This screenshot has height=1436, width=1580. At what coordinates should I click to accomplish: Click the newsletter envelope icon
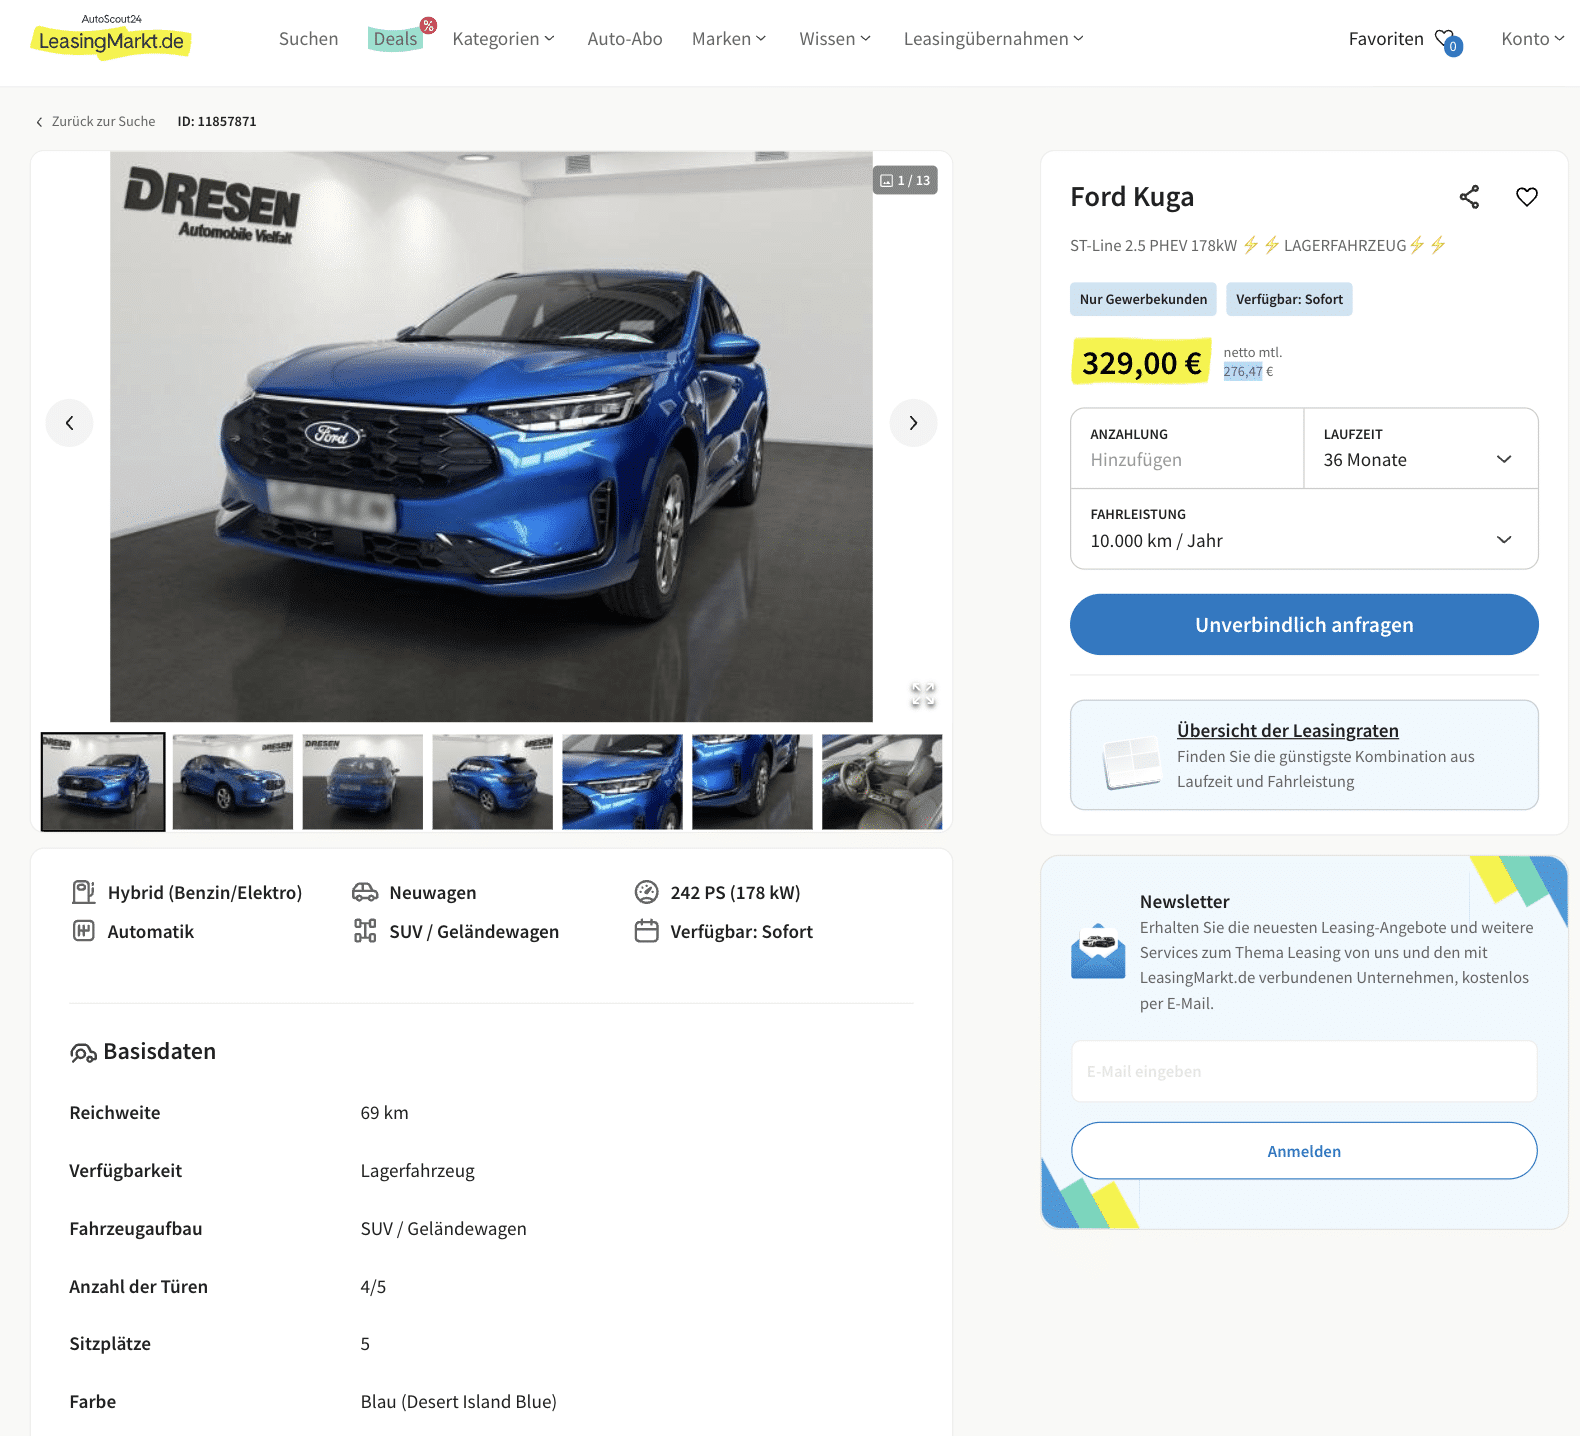1098,951
